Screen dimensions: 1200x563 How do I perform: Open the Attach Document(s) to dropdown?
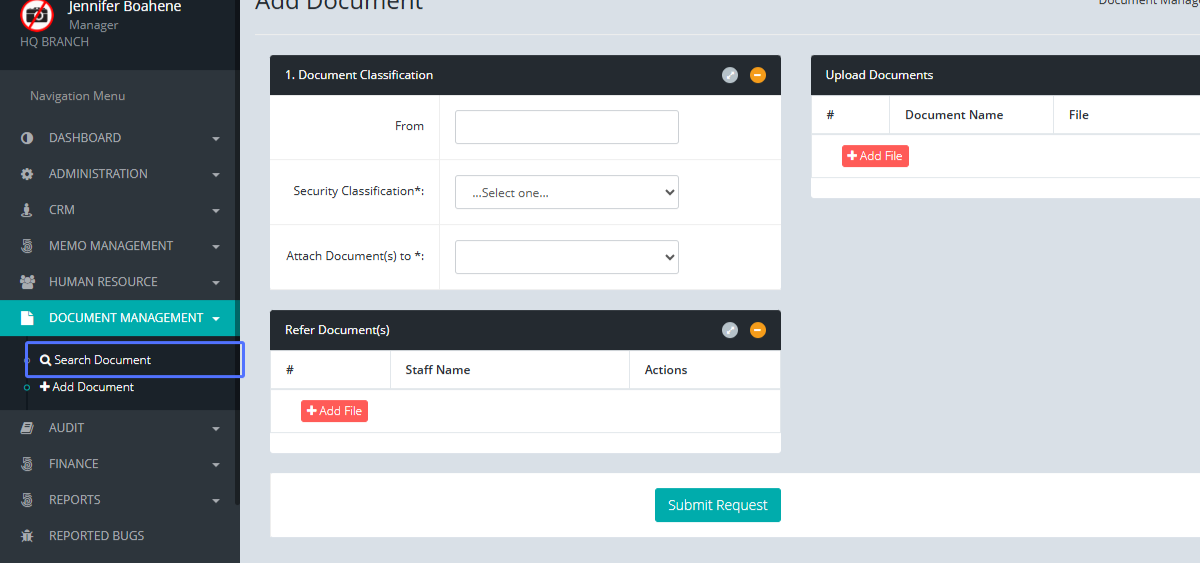(x=566, y=257)
